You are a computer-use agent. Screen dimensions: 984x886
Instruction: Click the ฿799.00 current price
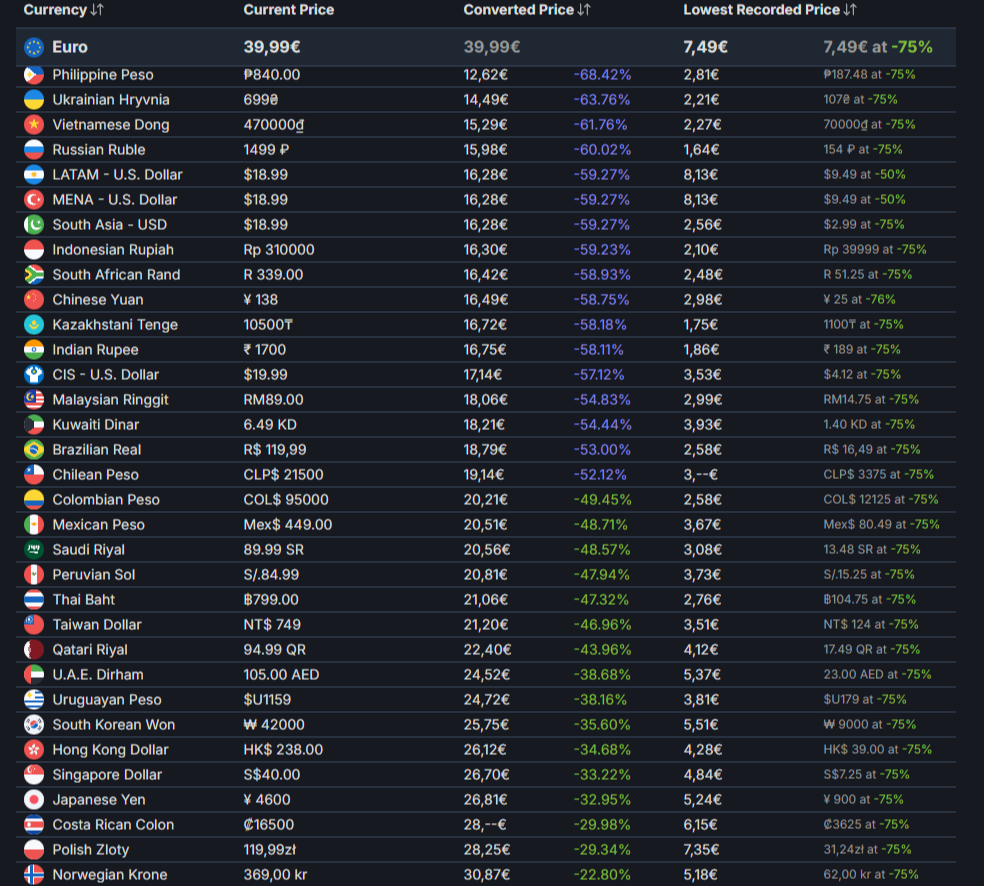[x=271, y=600]
